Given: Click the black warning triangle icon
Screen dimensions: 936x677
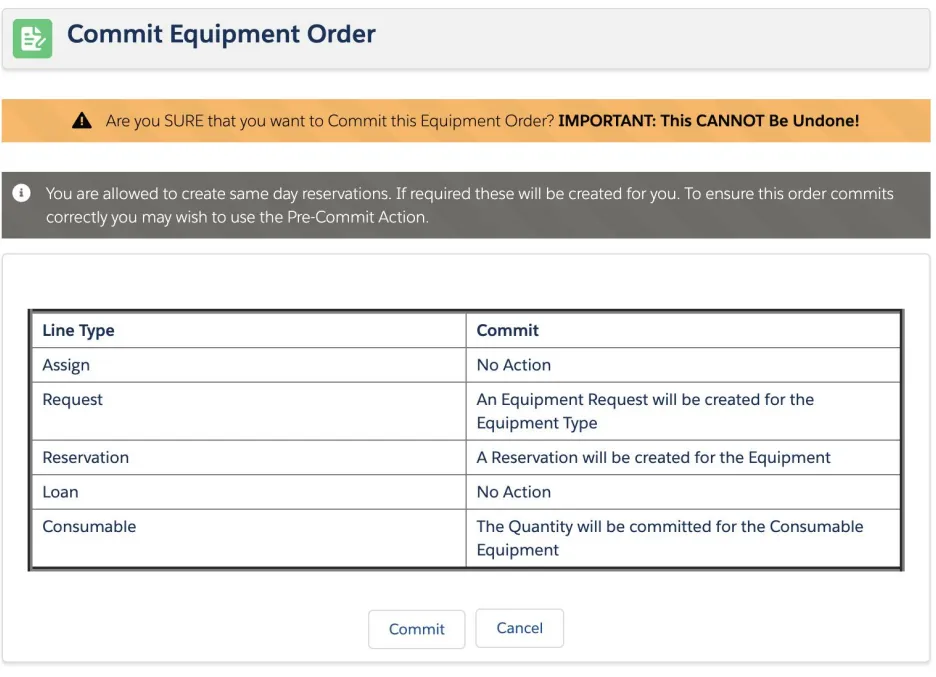Looking at the screenshot, I should (x=82, y=121).
